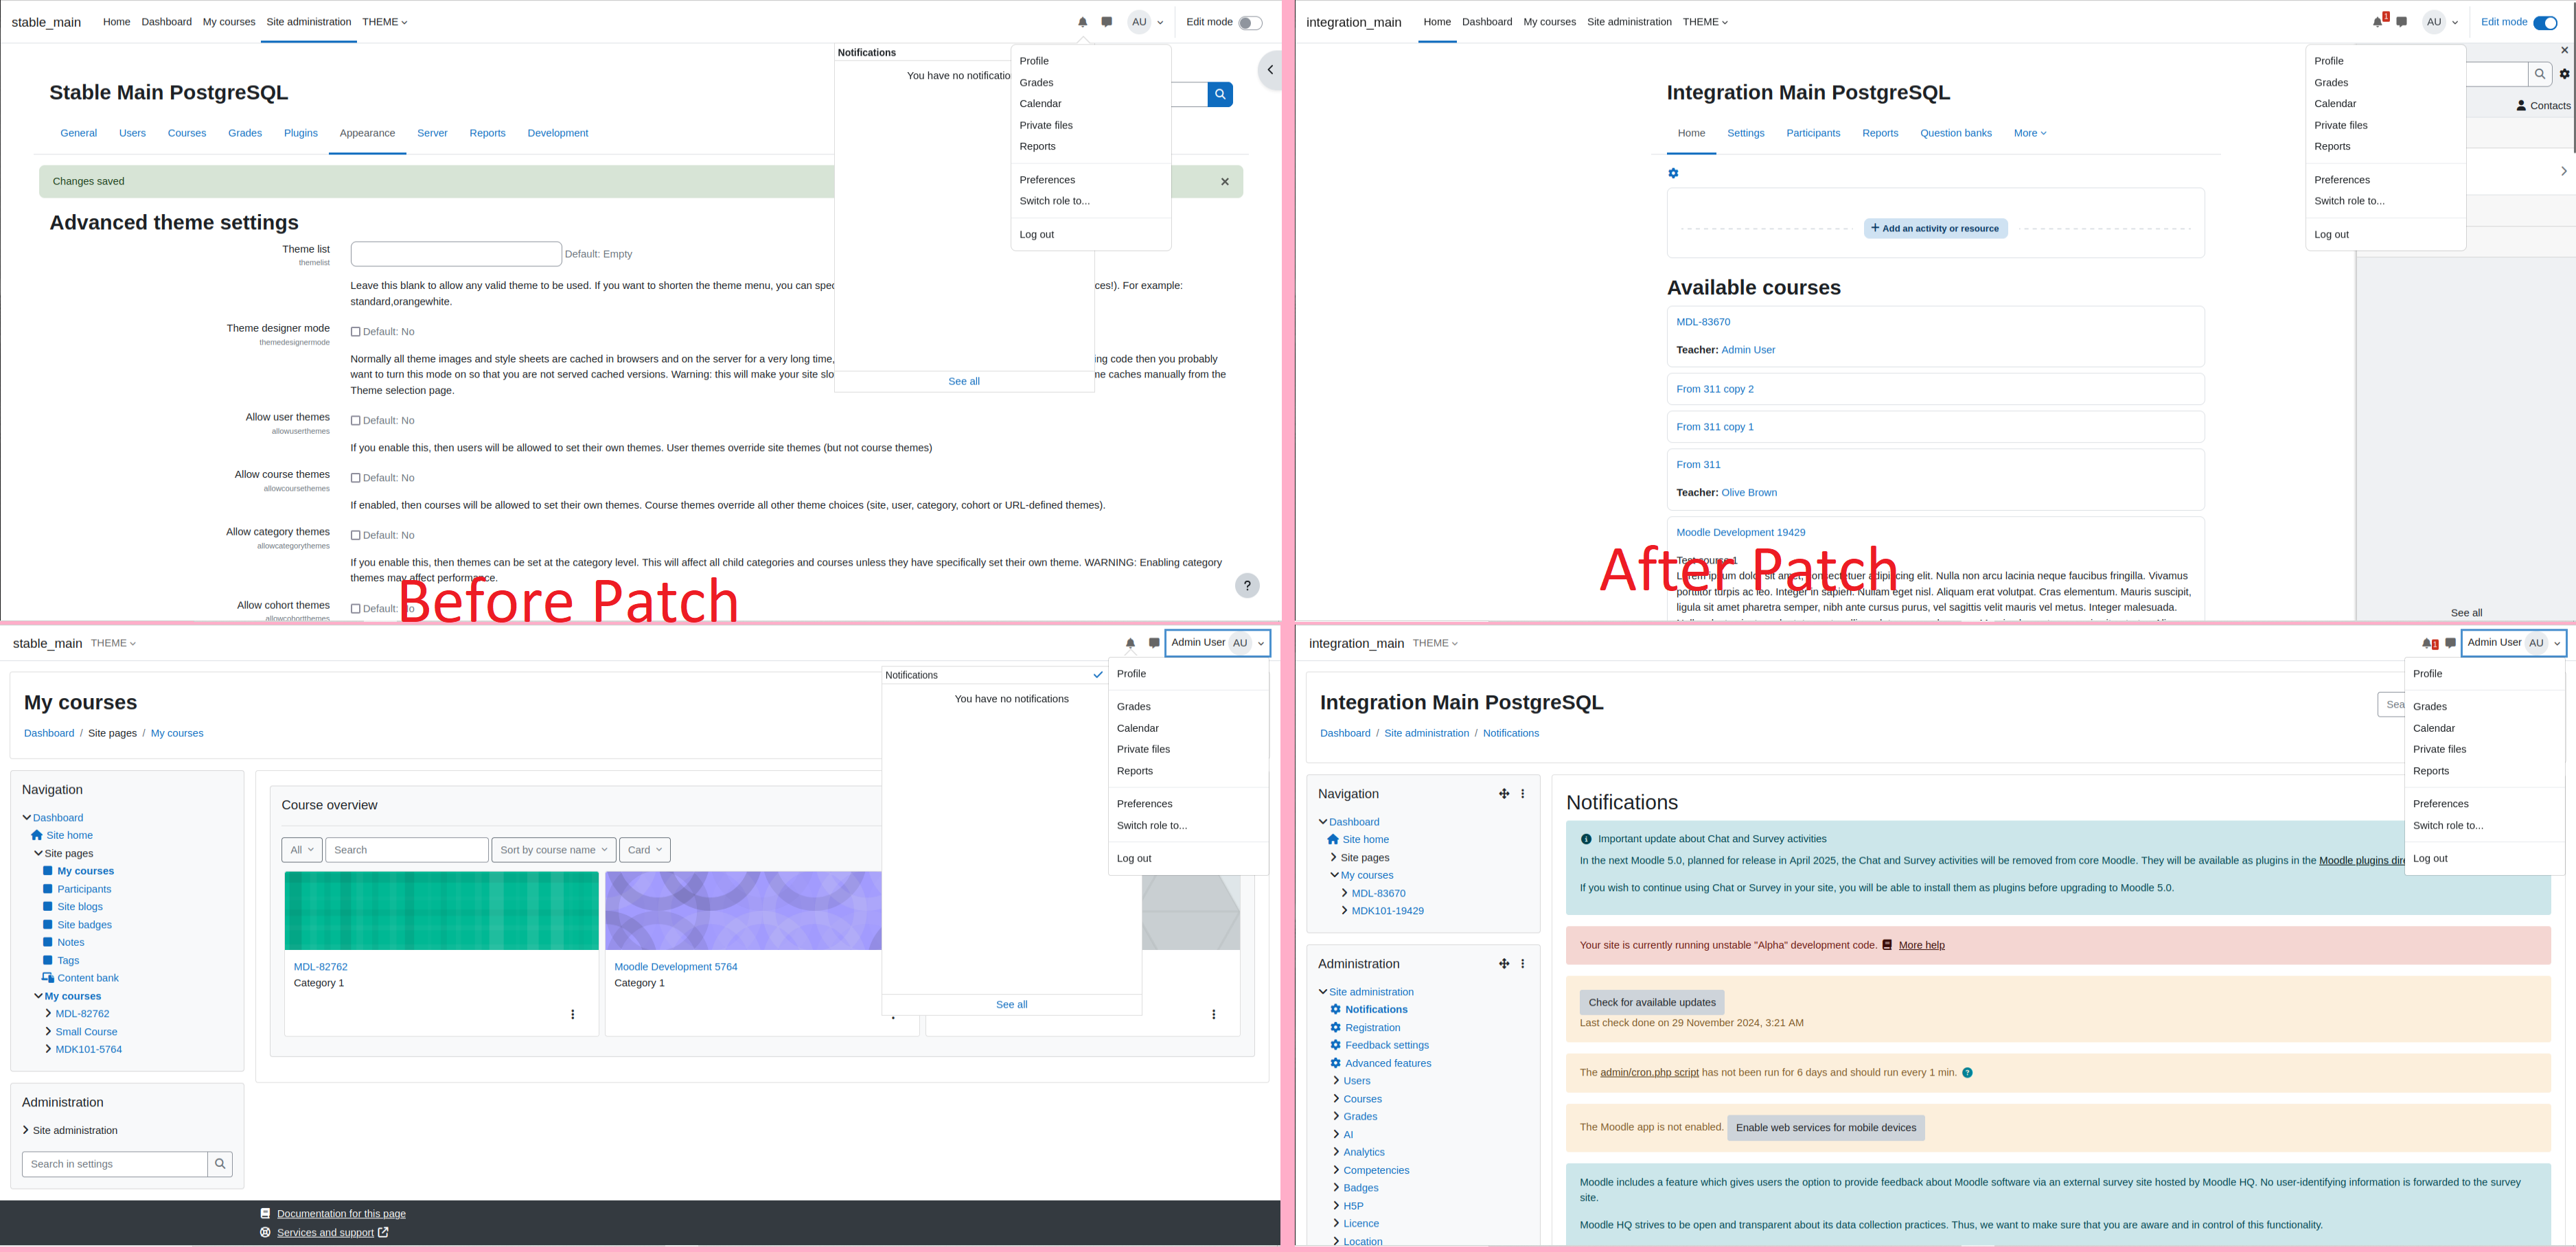2576x1252 pixels.
Task: Click the Theme list text field
Action: point(456,254)
